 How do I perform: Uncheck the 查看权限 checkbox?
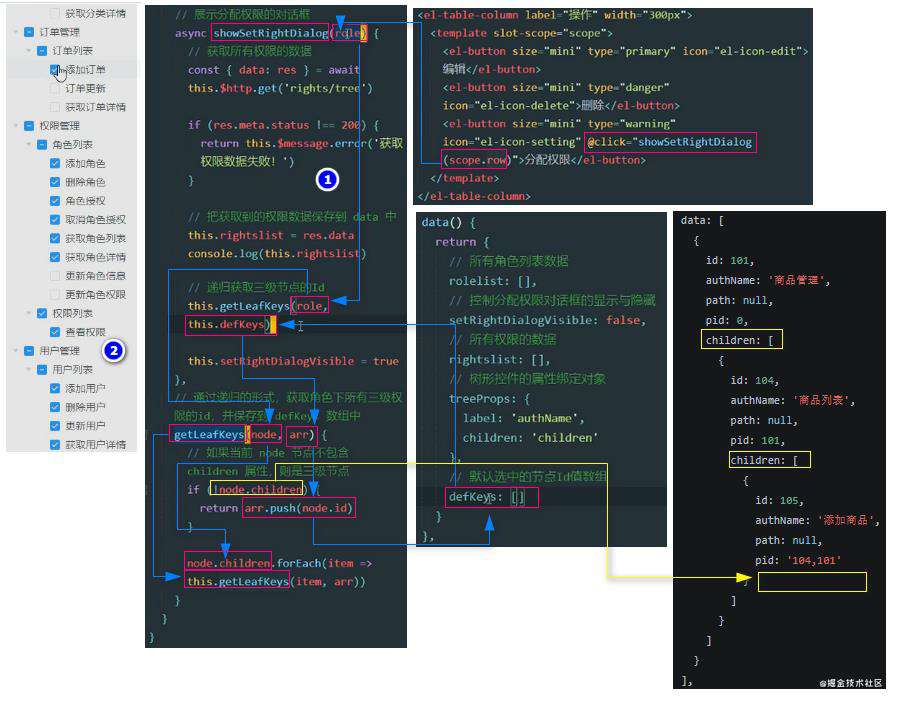55,332
